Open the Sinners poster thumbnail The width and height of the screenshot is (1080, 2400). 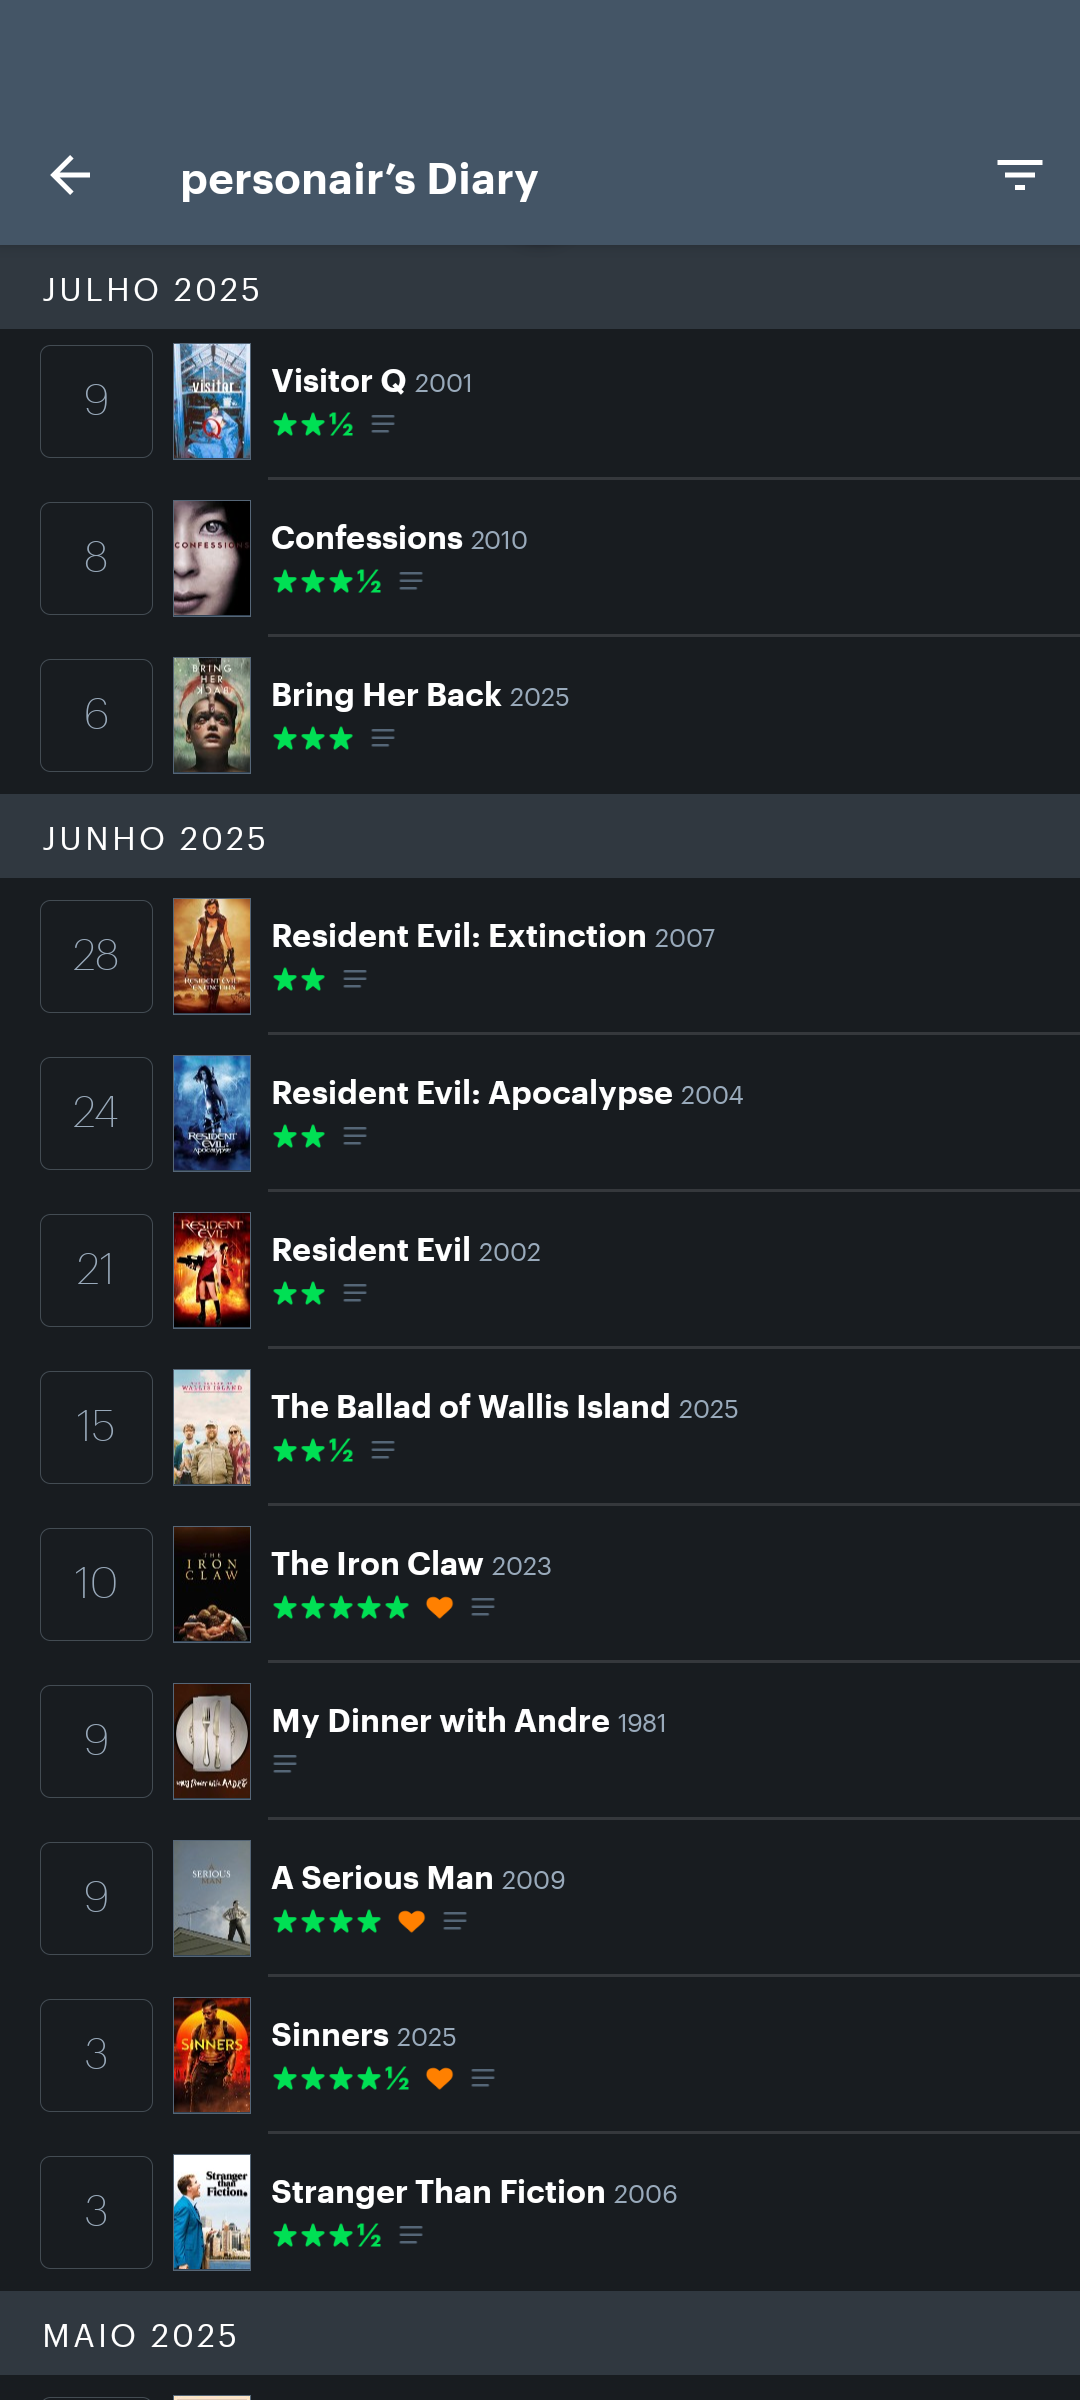point(212,2055)
